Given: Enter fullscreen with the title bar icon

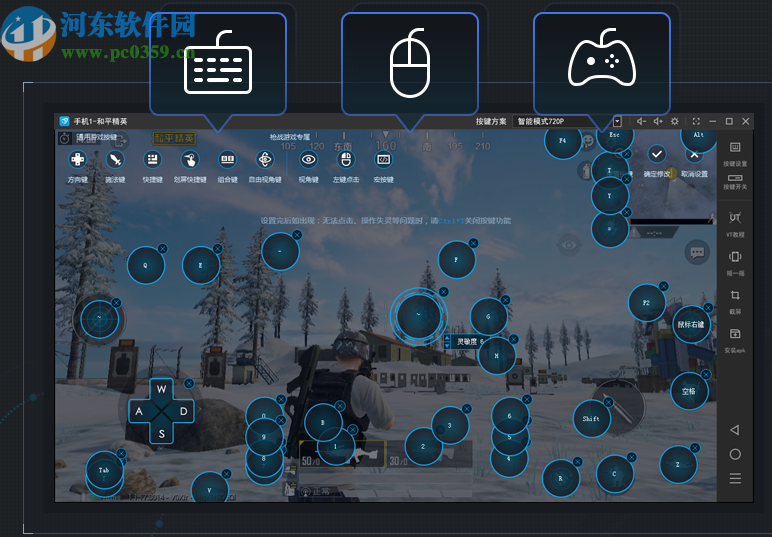Looking at the screenshot, I should pos(696,121).
